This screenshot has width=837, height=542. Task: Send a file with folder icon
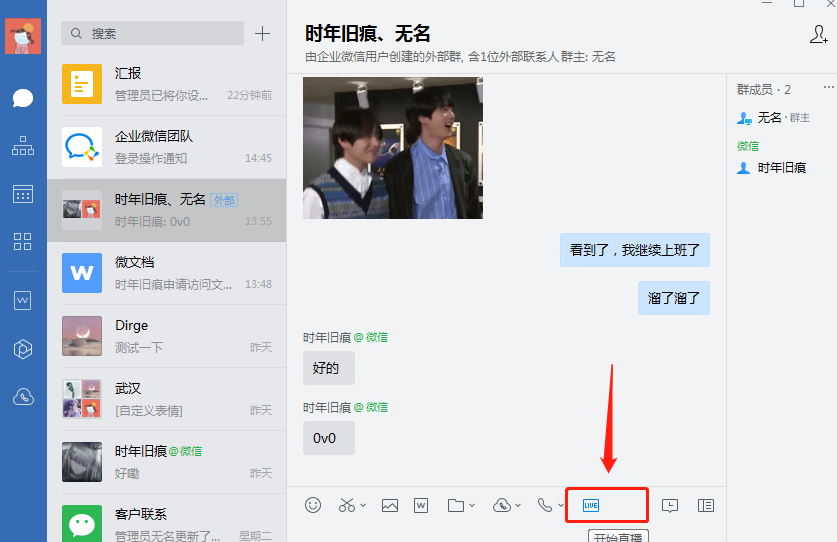coord(455,505)
